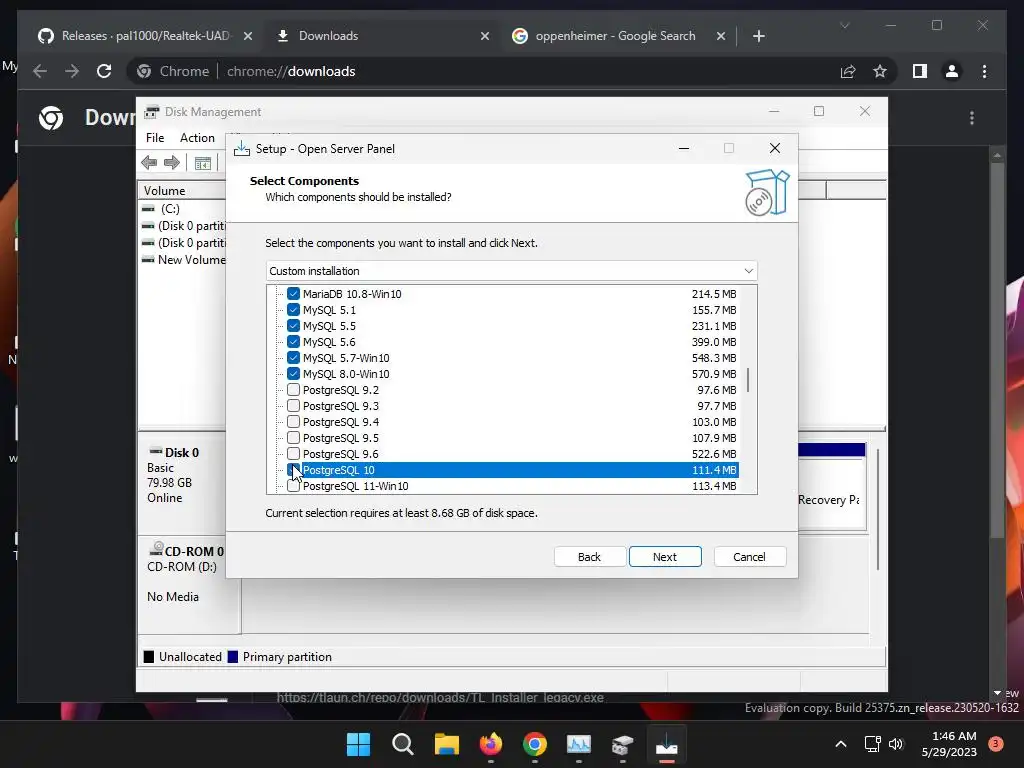Click Chrome forward navigation arrow
Screen dimensions: 1024x768
72,71
